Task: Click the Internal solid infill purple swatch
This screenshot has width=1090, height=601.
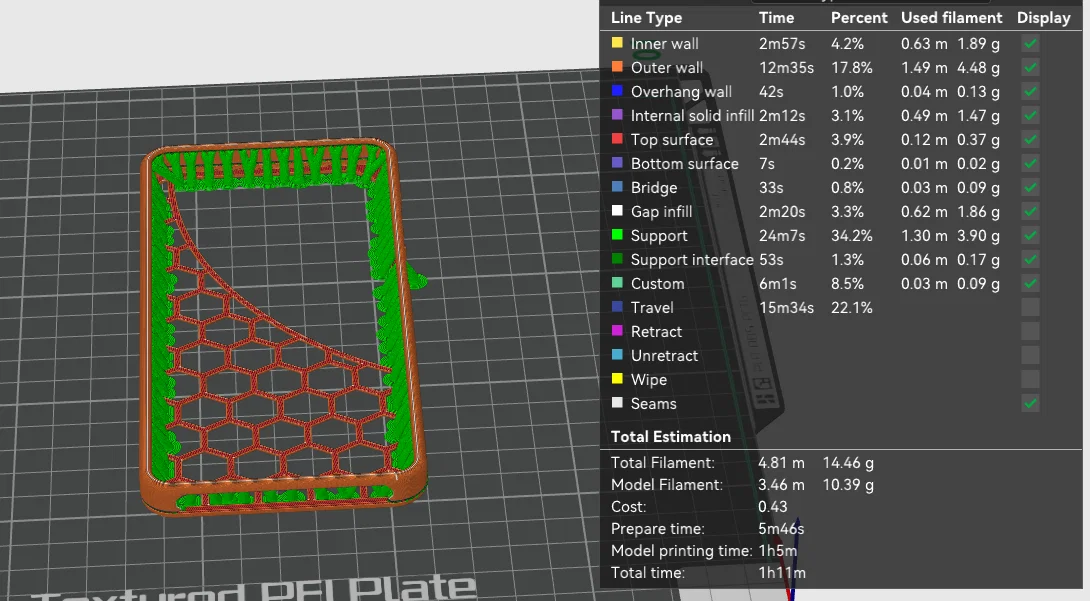Action: (617, 115)
